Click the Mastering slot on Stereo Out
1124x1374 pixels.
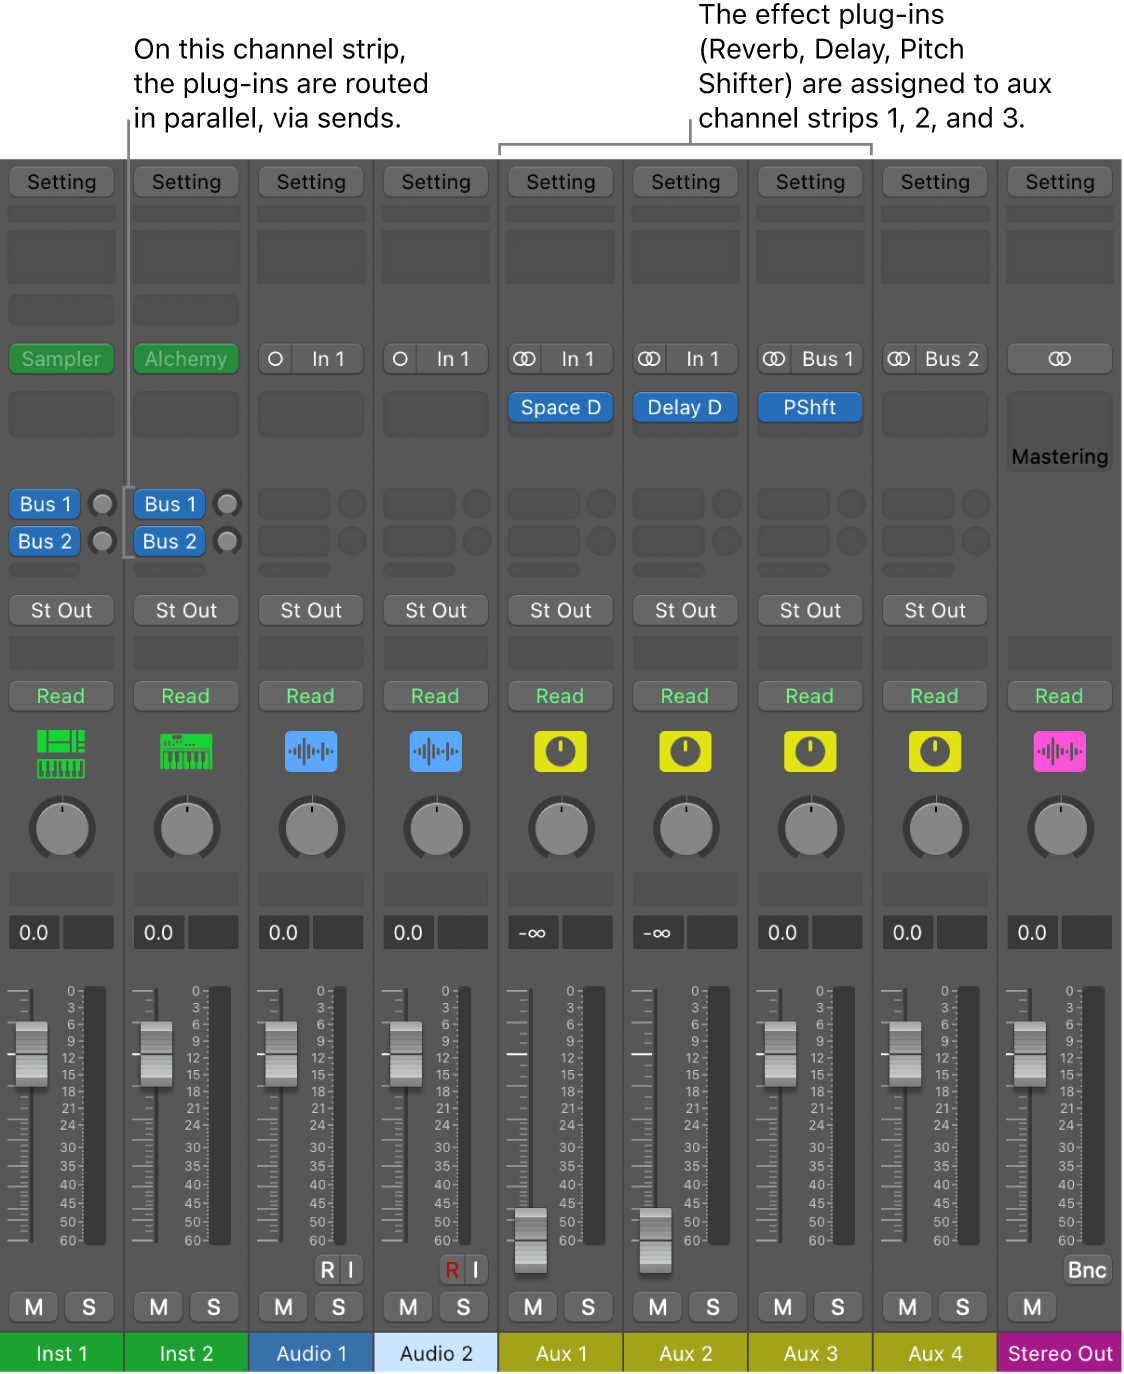tap(1059, 456)
